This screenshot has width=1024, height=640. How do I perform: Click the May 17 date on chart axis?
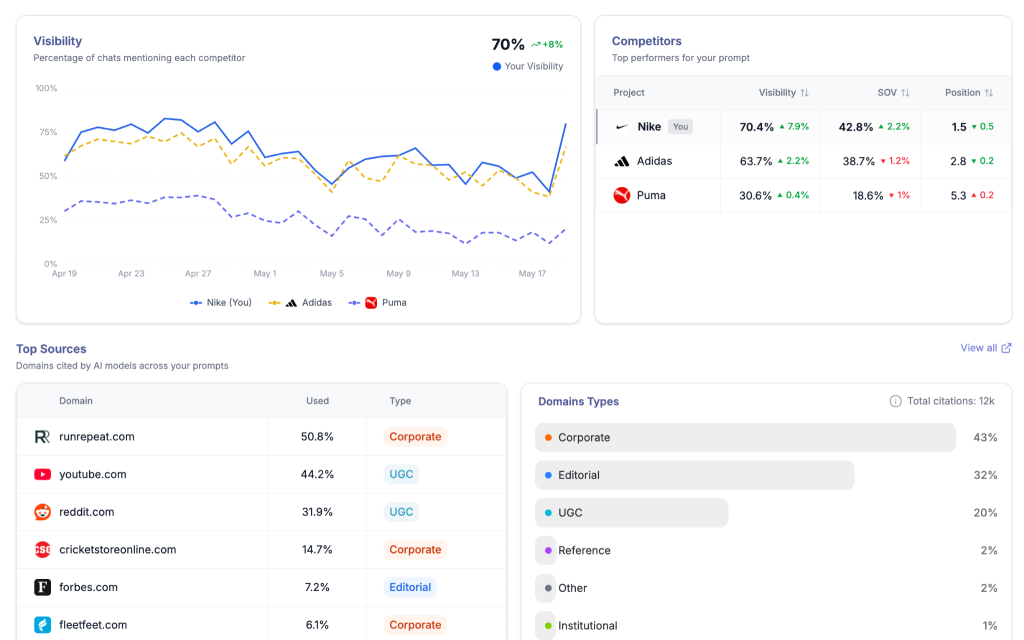(532, 274)
